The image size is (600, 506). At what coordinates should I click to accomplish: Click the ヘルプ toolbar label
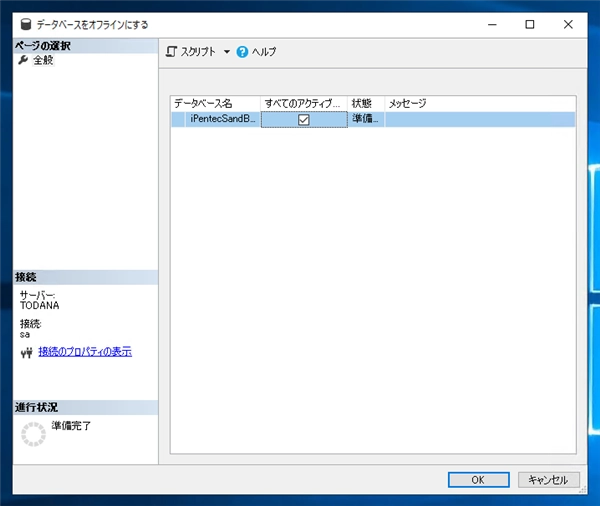pos(264,52)
